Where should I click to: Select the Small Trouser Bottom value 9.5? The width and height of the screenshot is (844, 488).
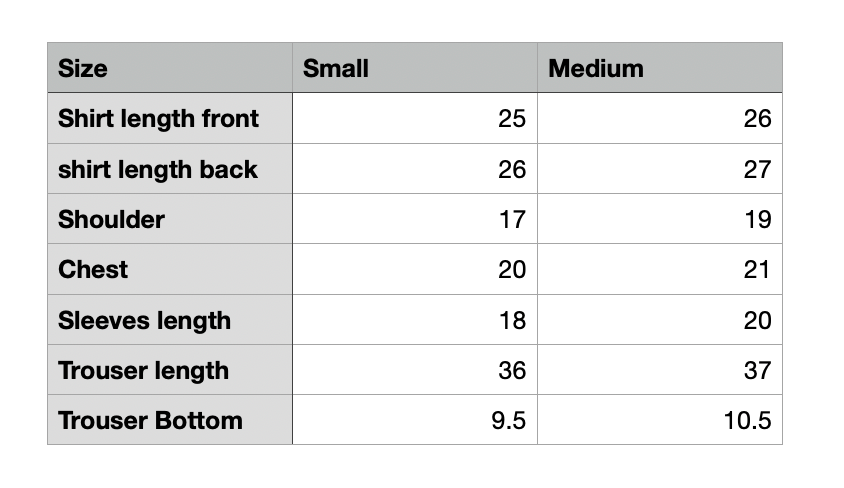pyautogui.click(x=415, y=420)
